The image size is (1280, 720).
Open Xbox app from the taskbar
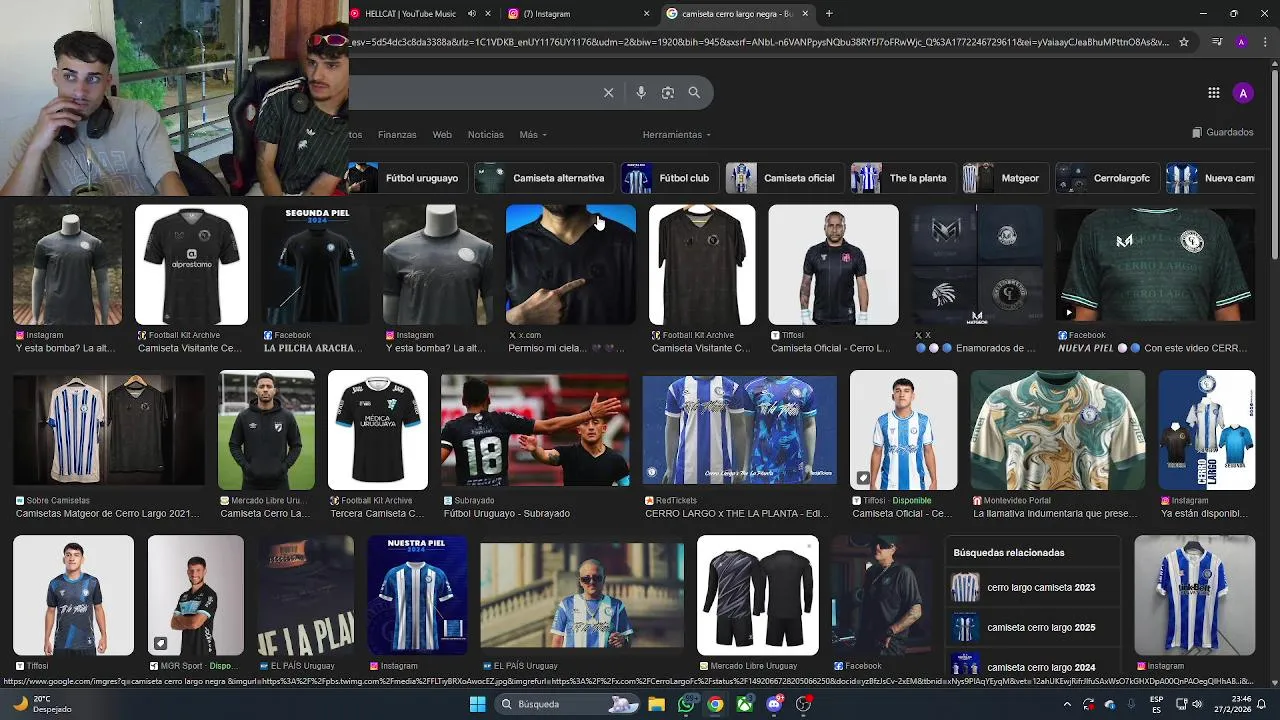pos(745,704)
